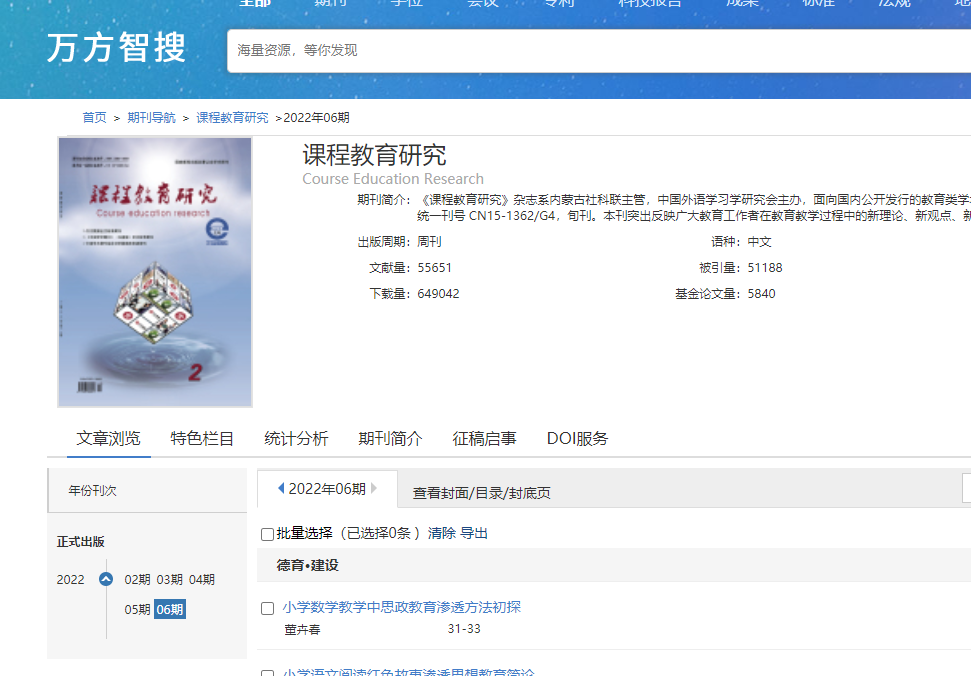Select the 期刊简介 tab

[390, 439]
